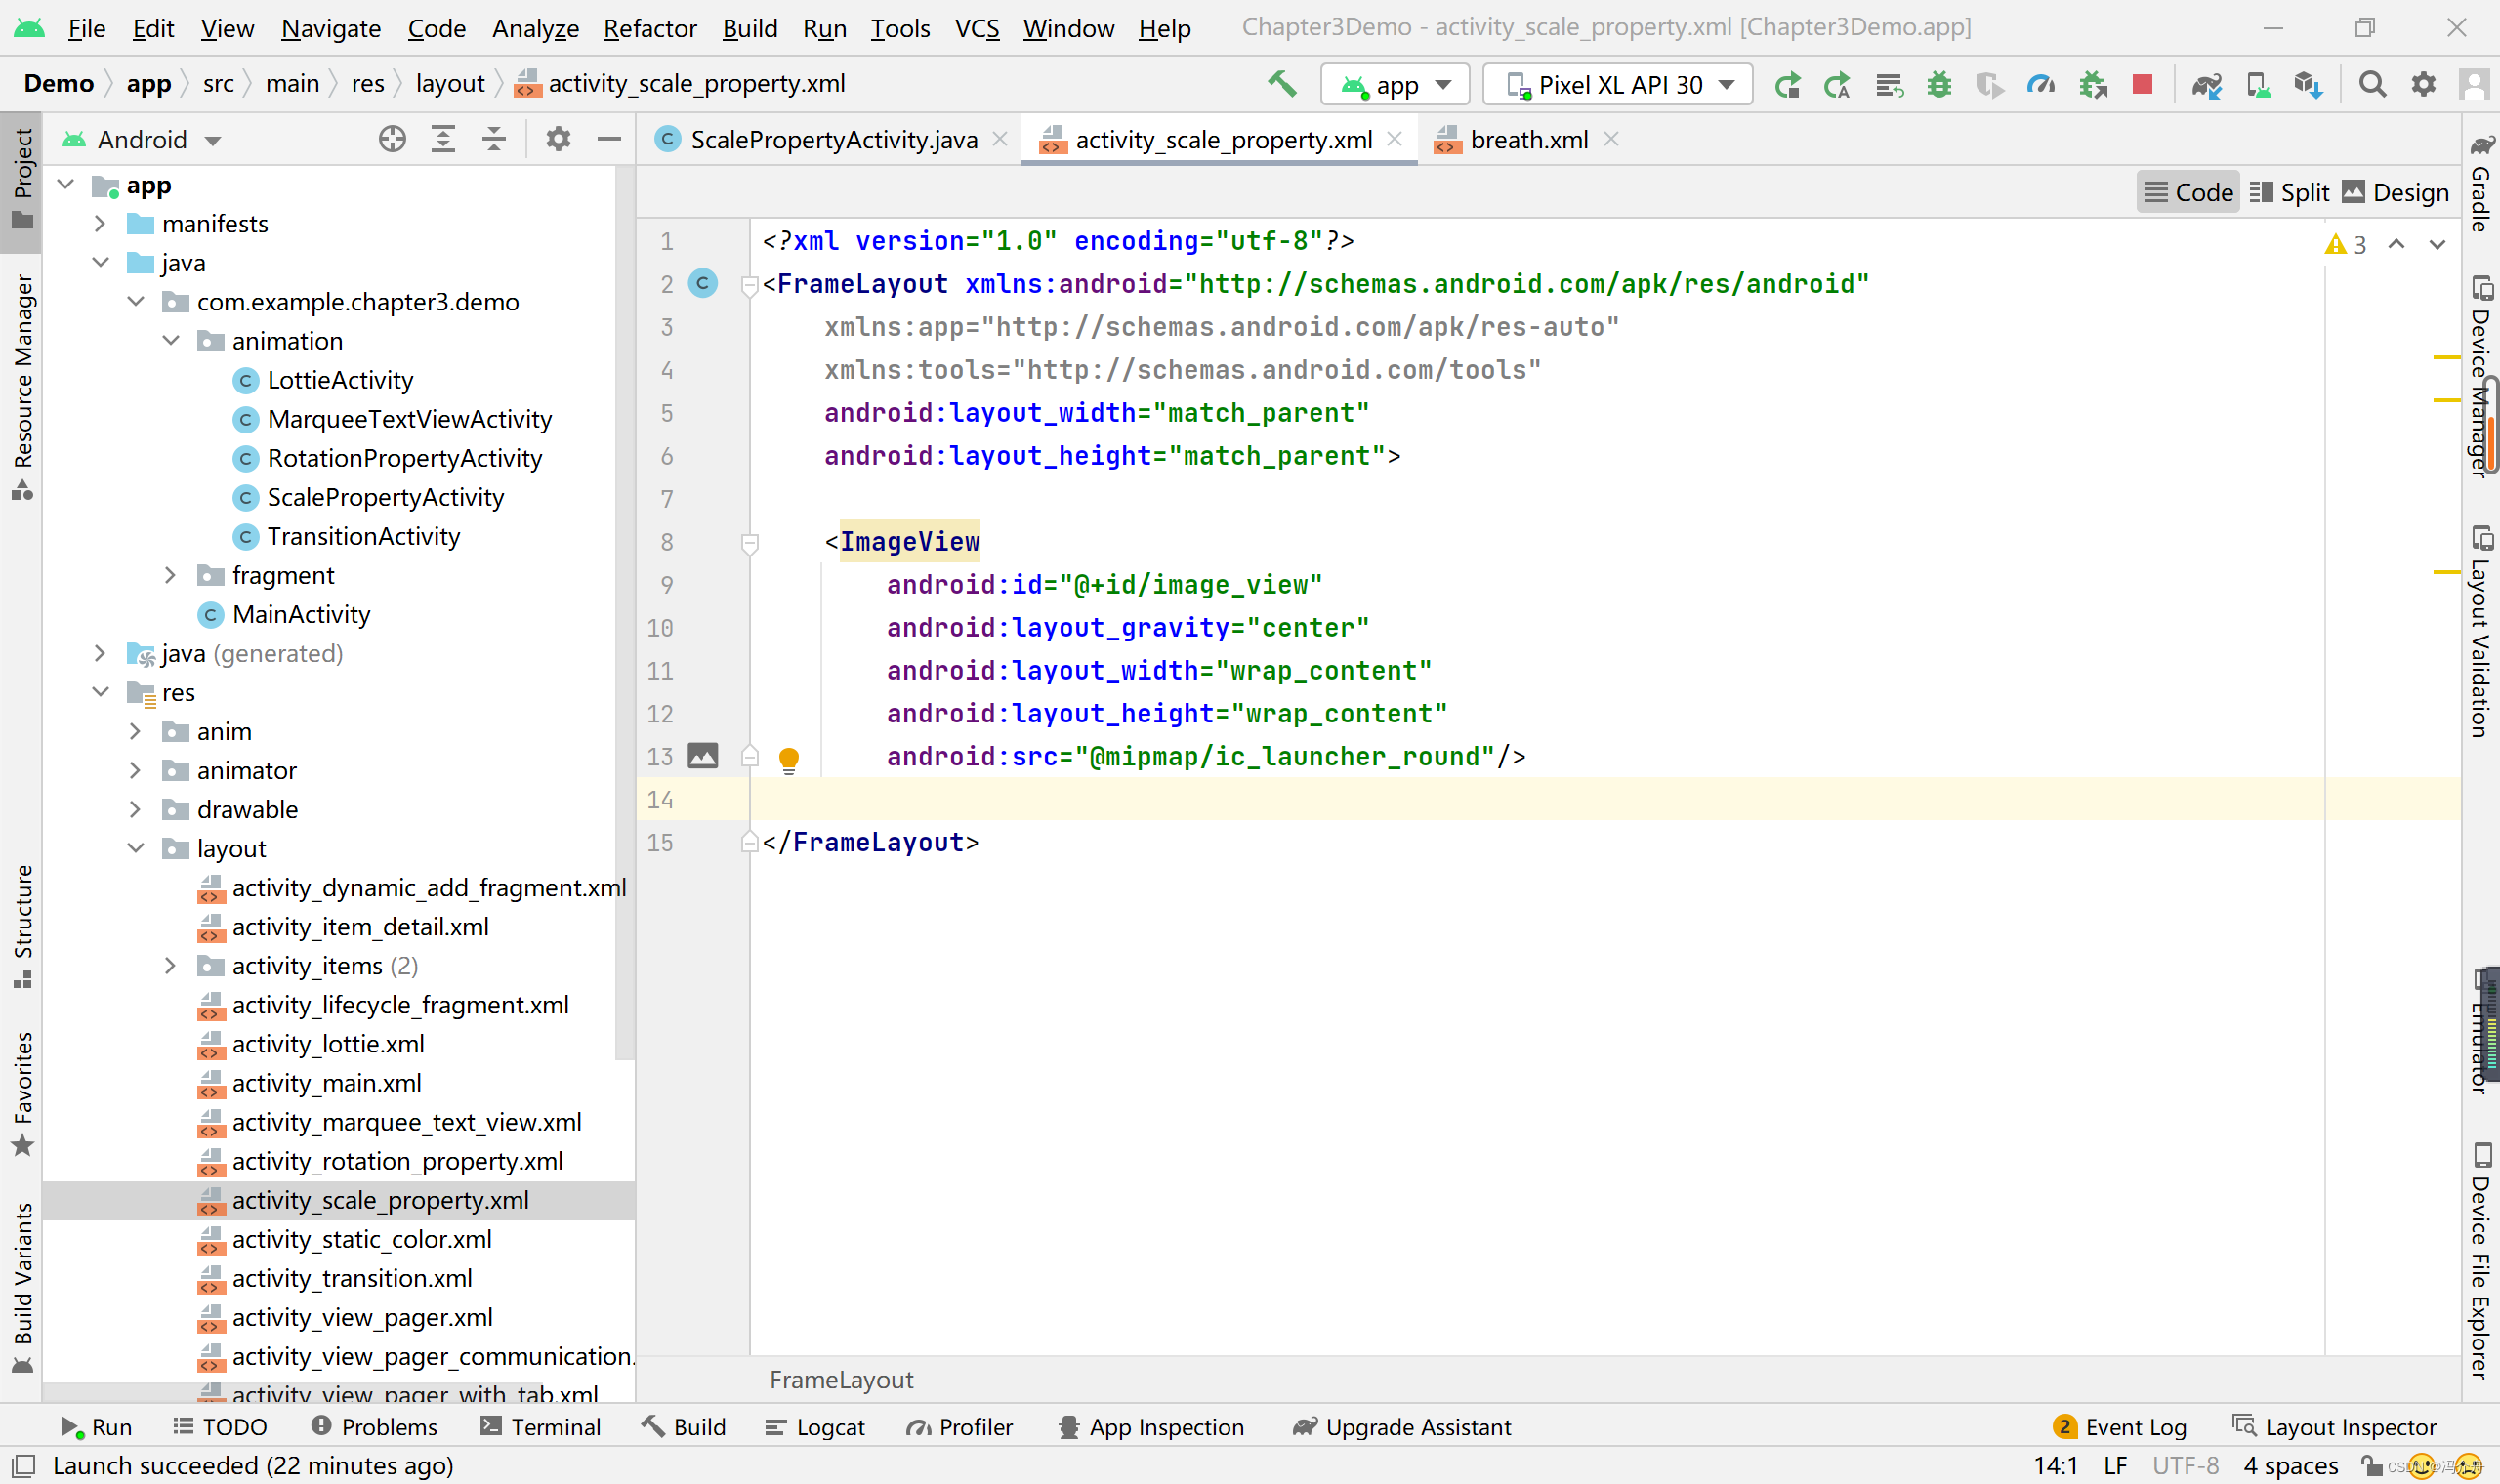Open the Profile app gauge icon
This screenshot has width=2500, height=1484.
(x=2040, y=84)
